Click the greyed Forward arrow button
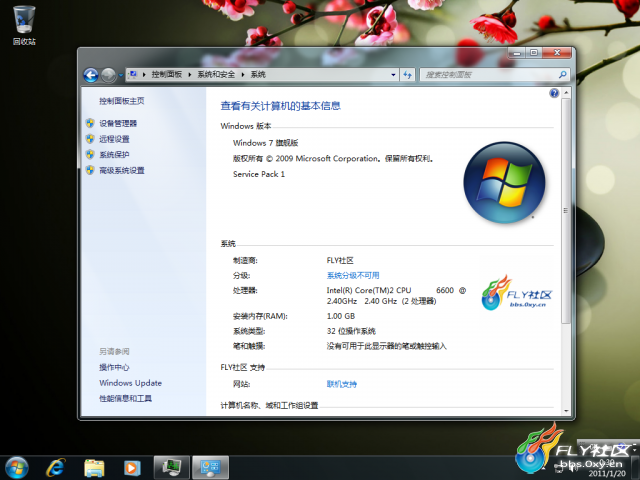The height and width of the screenshot is (480, 640). coord(108,75)
